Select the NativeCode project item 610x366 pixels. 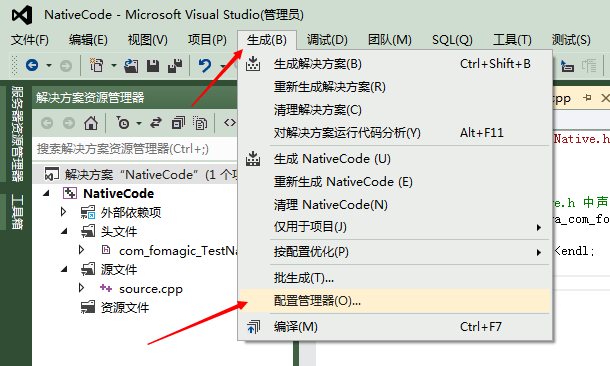point(118,193)
